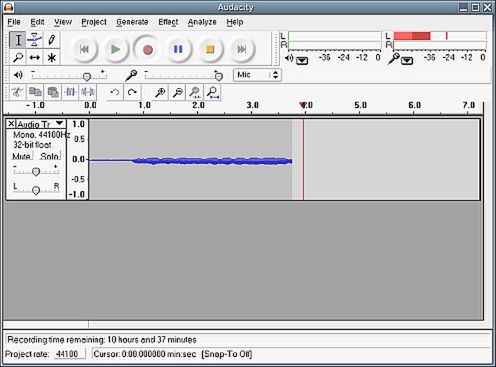Viewport: 496px width, 367px height.
Task: Click the speaker icon by playback meter
Action: [289, 58]
